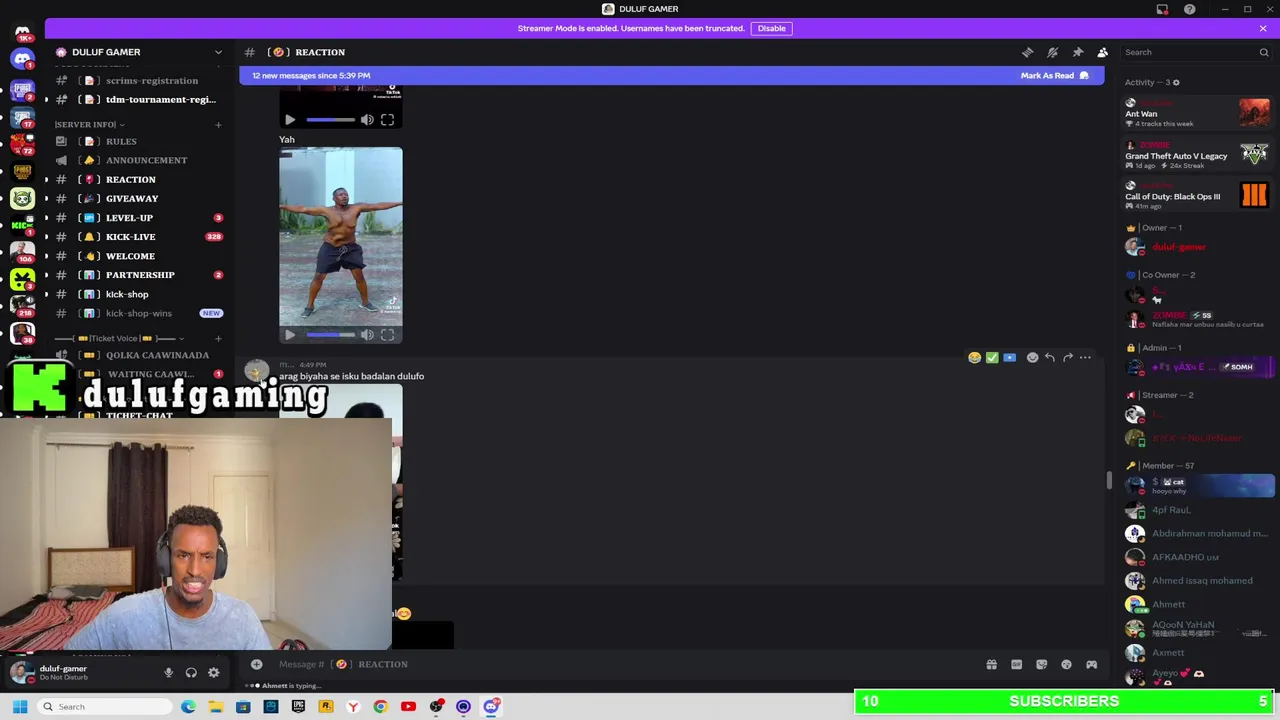The height and width of the screenshot is (720, 1280).
Task: React with green checkmark emoji on the message
Action: tap(992, 357)
